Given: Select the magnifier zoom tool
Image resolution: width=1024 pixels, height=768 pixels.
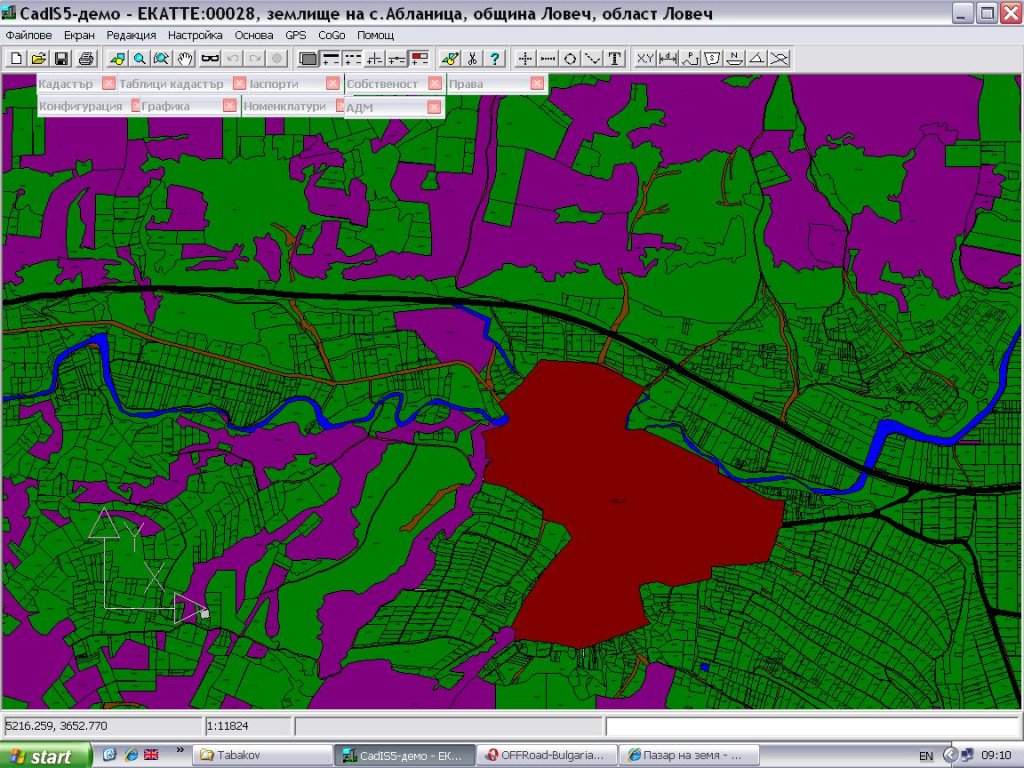Looking at the screenshot, I should (x=140, y=58).
